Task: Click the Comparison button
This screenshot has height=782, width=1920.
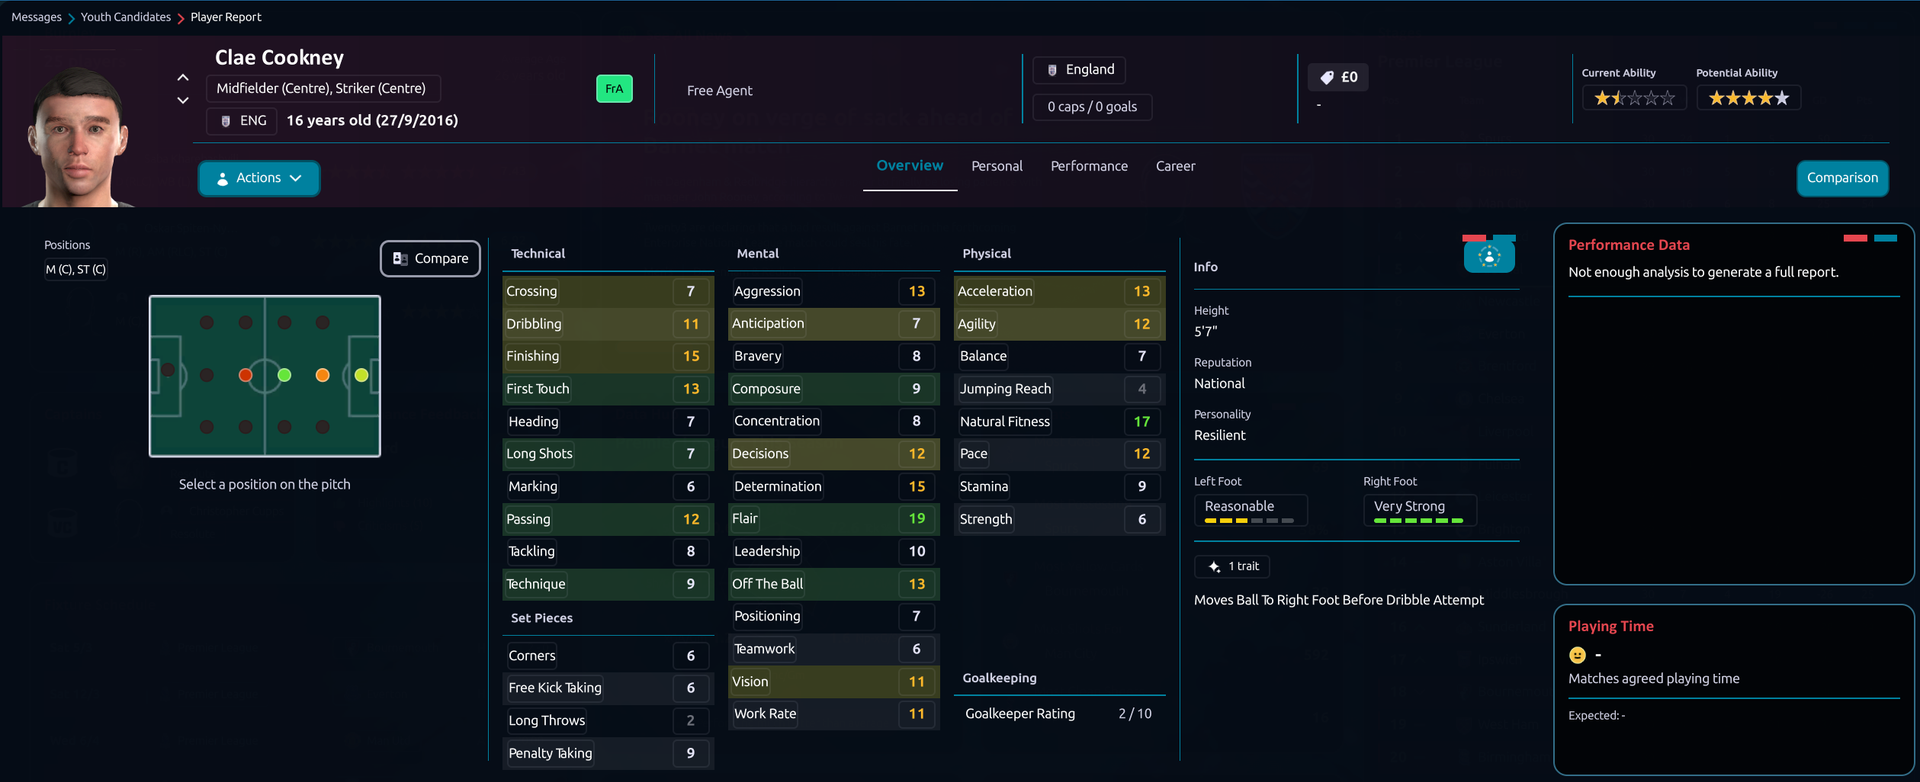Action: pyautogui.click(x=1842, y=178)
